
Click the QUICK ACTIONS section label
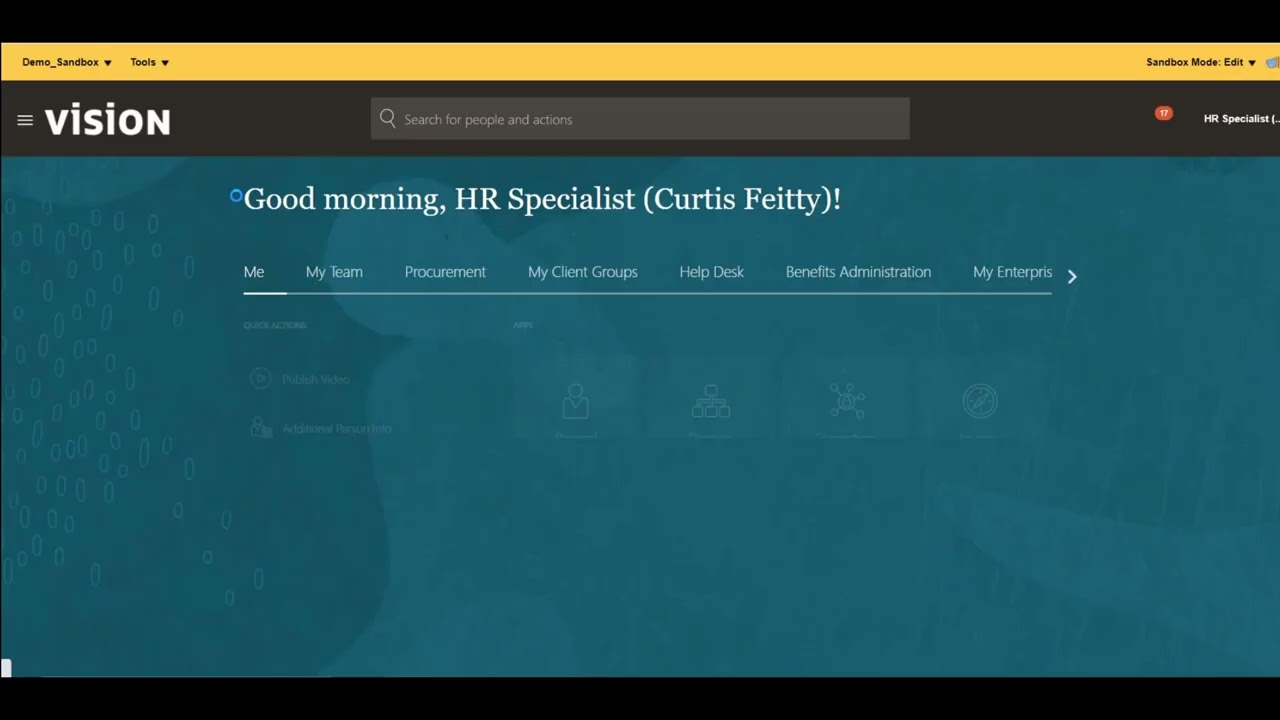(x=275, y=325)
